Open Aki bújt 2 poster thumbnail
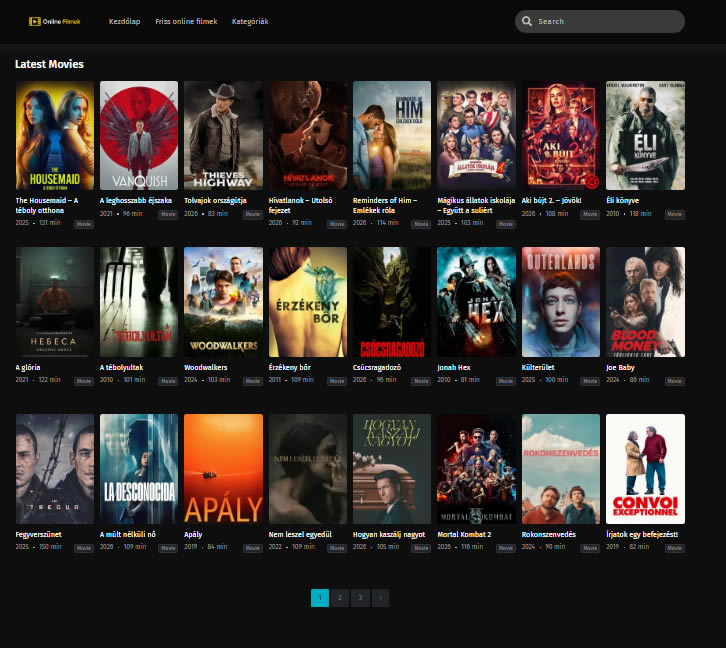The width and height of the screenshot is (726, 648). tap(561, 136)
